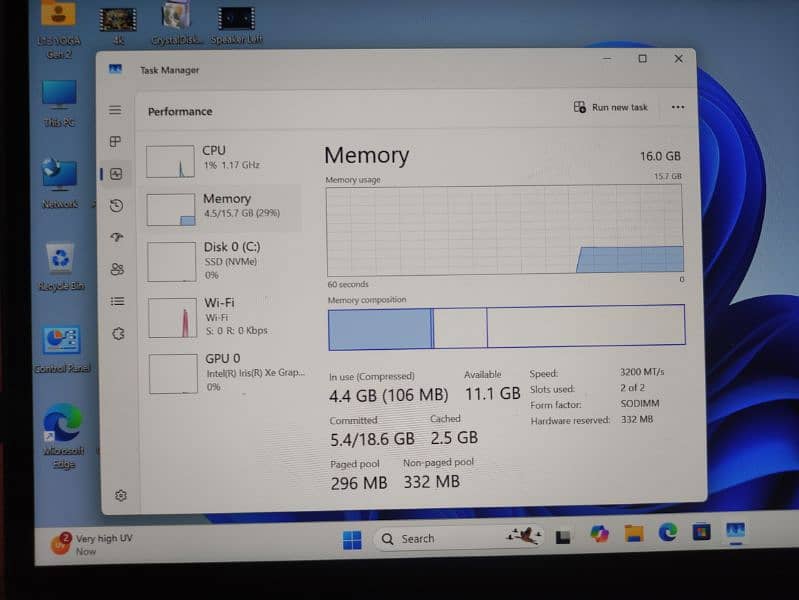Select the 4k video desktop file
The width and height of the screenshot is (799, 600).
118,25
